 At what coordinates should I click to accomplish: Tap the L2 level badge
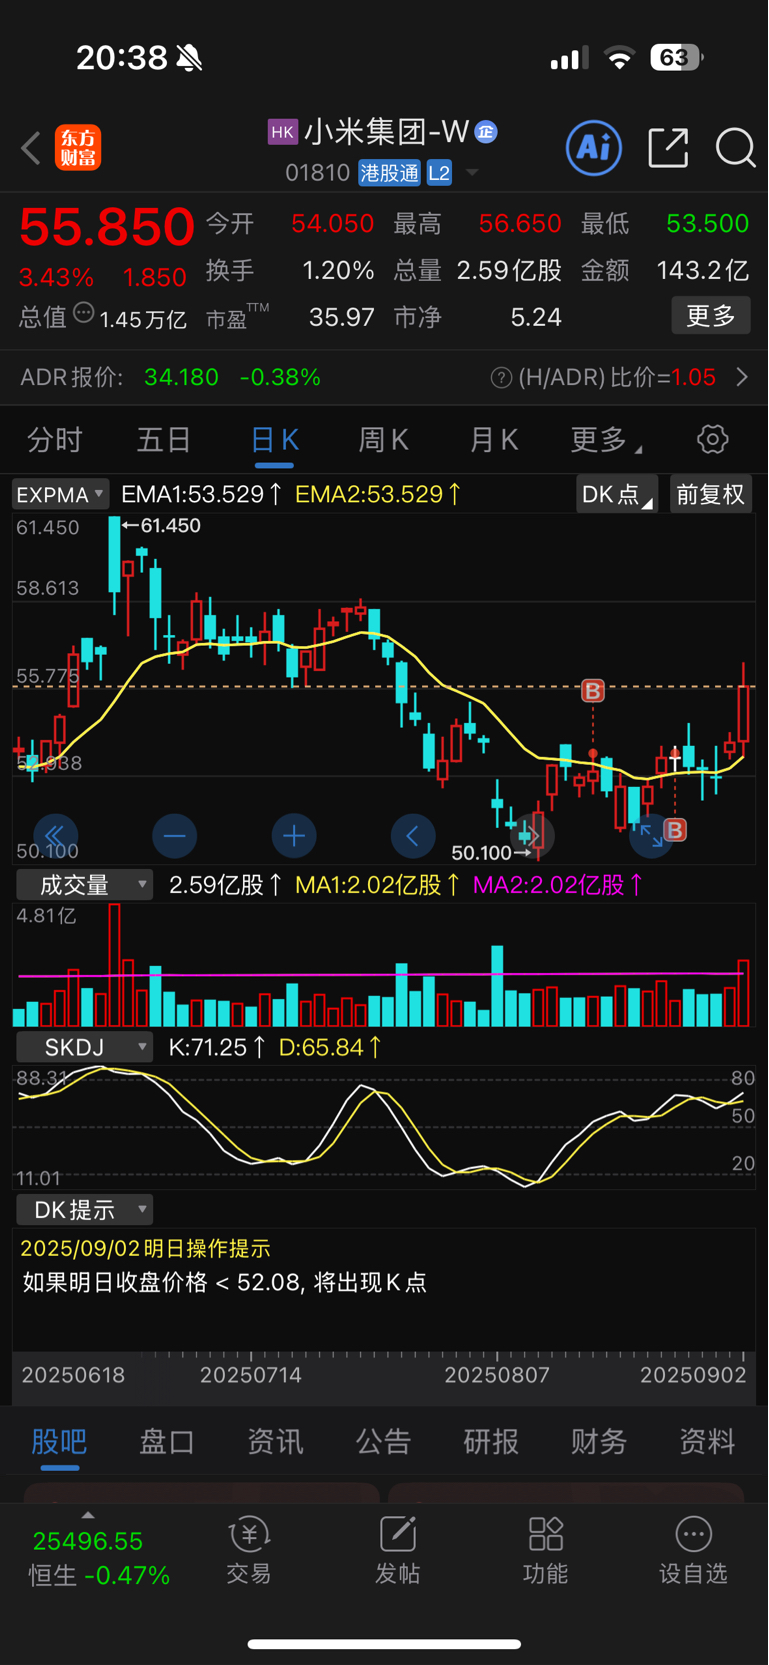(x=439, y=173)
